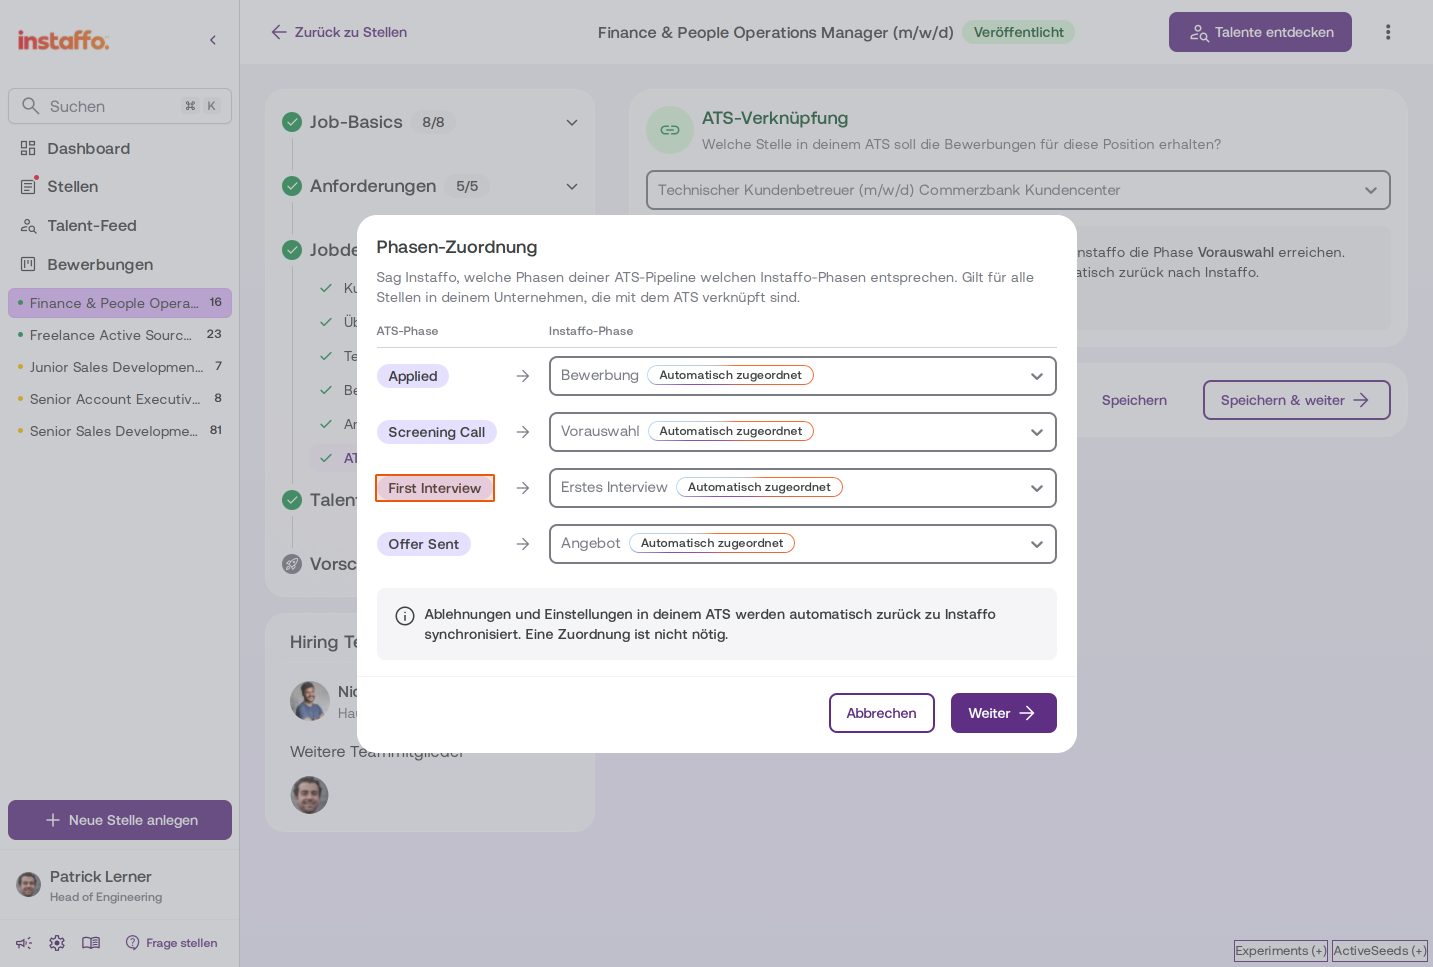Open the Angebot phase dropdown
This screenshot has width=1433, height=967.
point(803,544)
